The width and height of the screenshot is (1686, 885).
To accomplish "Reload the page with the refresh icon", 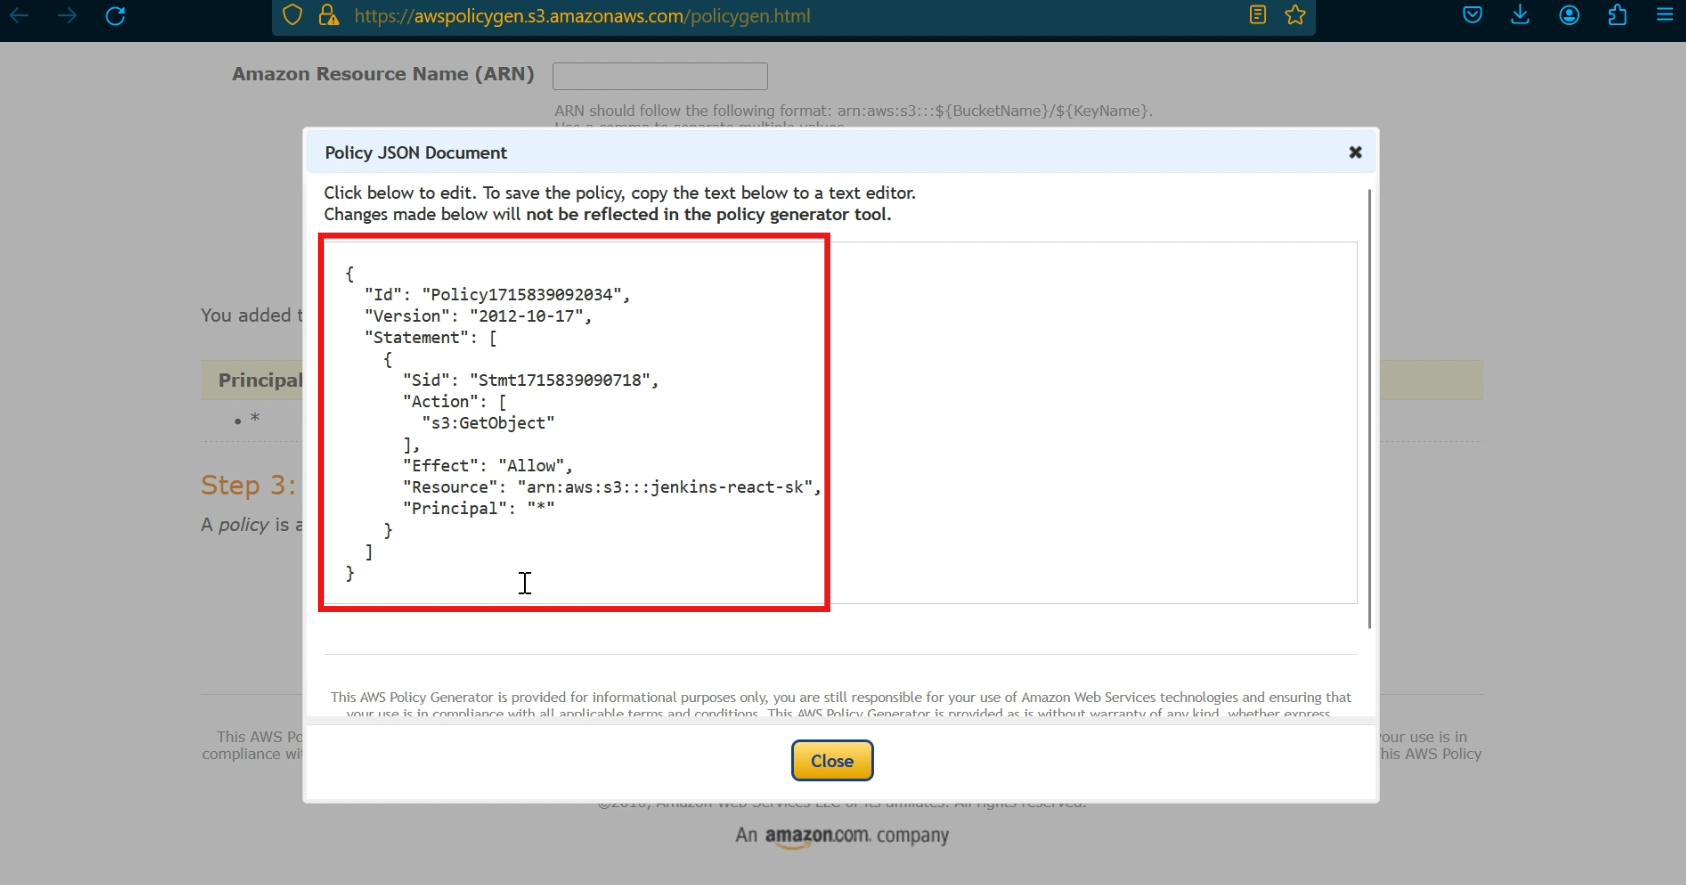I will pyautogui.click(x=115, y=15).
